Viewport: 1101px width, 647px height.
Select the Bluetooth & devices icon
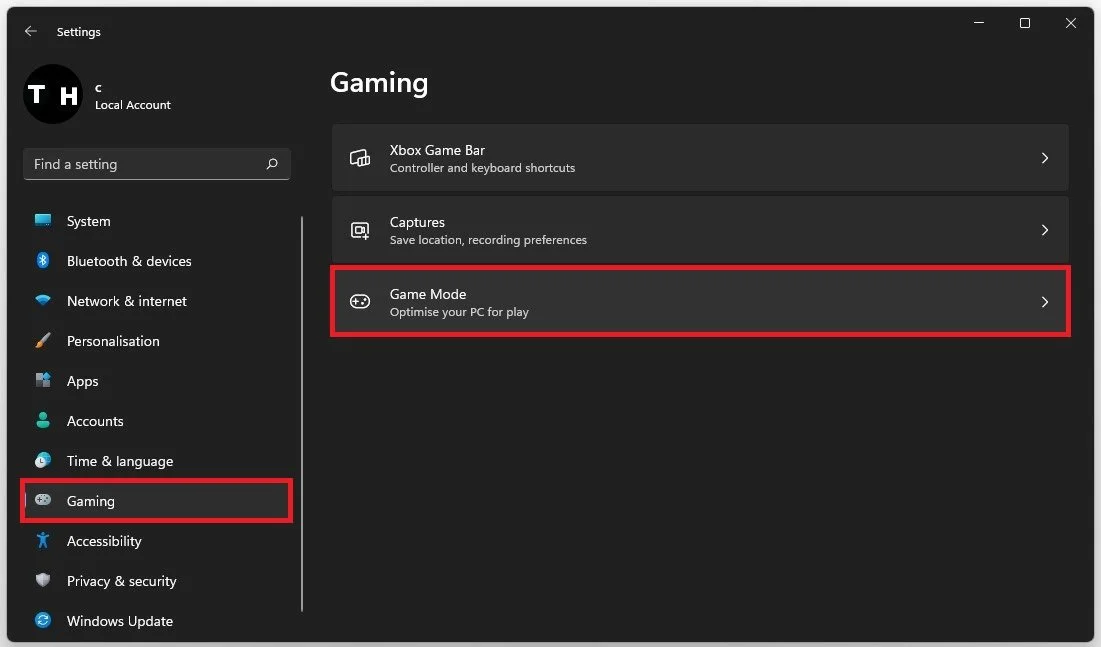pyautogui.click(x=43, y=261)
